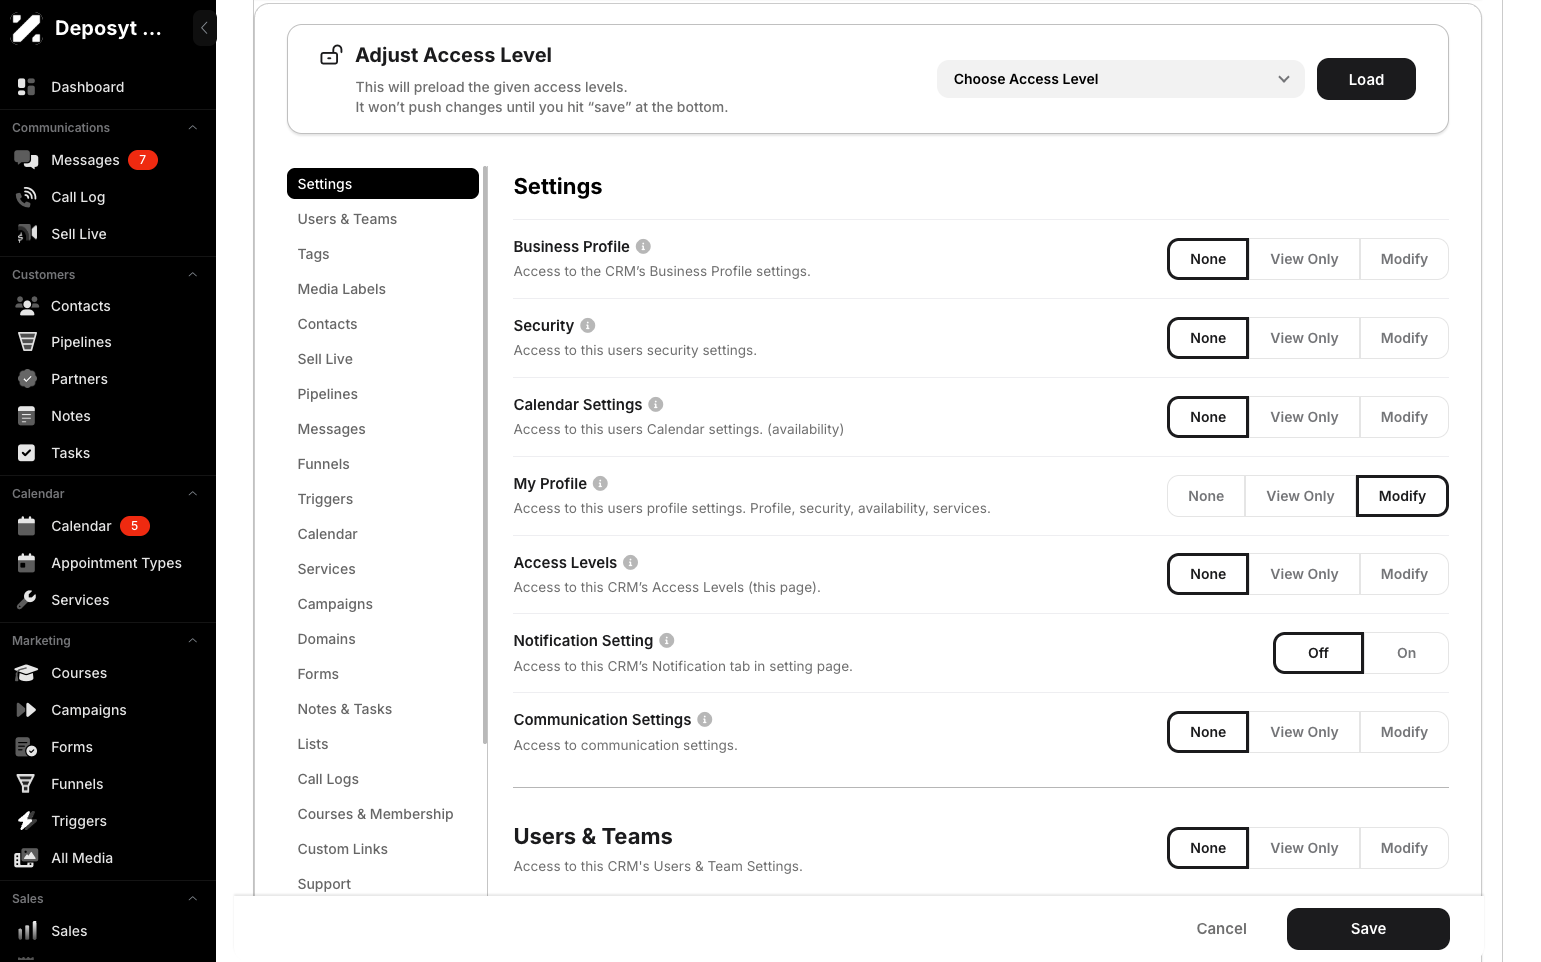The image size is (1541, 962).
Task: Collapse the Customers sidebar section
Action: click(x=193, y=275)
